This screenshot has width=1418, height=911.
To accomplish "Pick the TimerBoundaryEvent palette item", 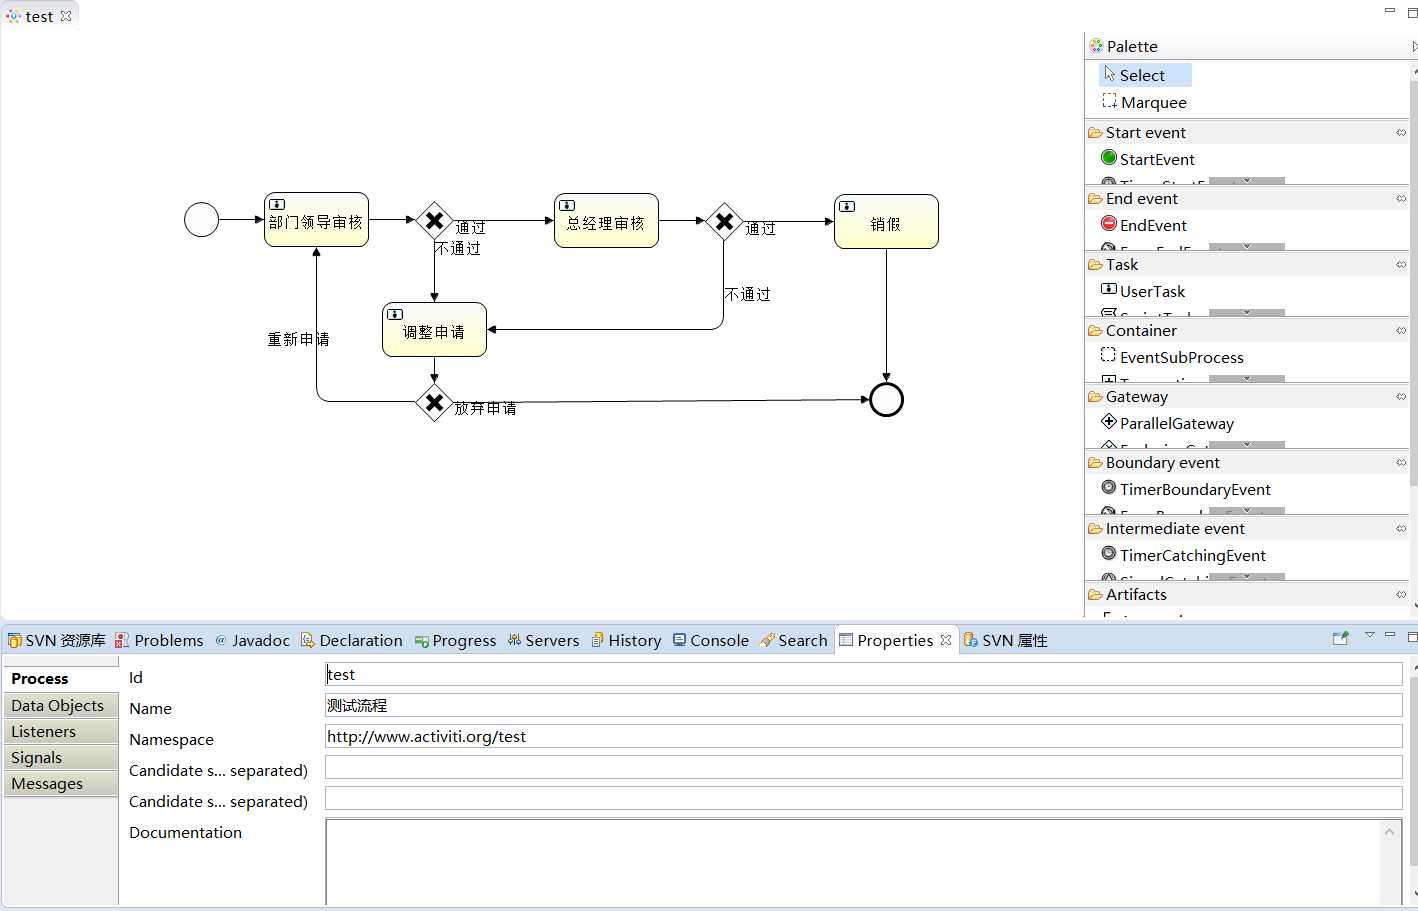I will pyautogui.click(x=1186, y=489).
